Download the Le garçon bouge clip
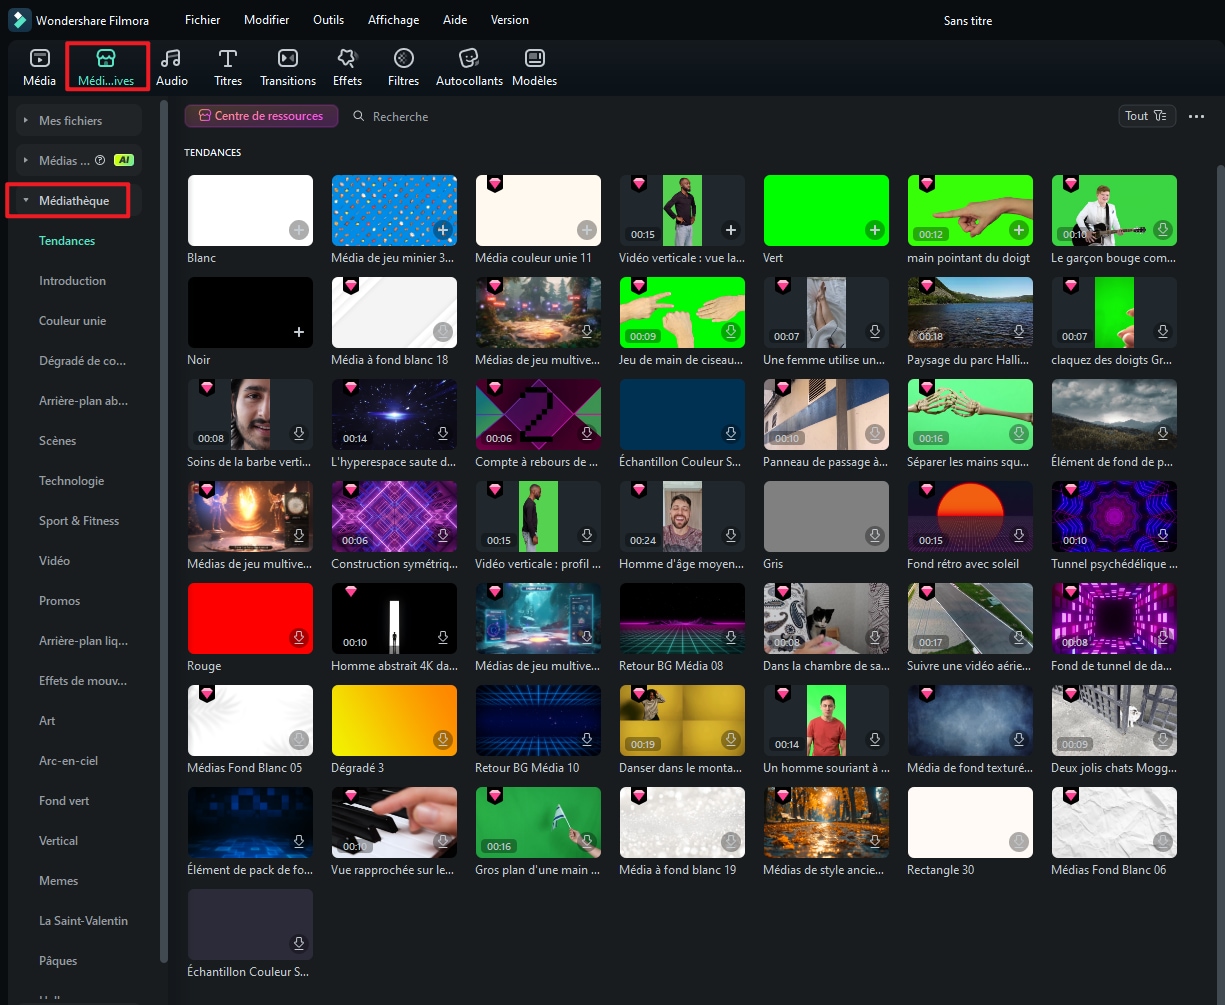The image size is (1225, 1005). pos(1162,230)
